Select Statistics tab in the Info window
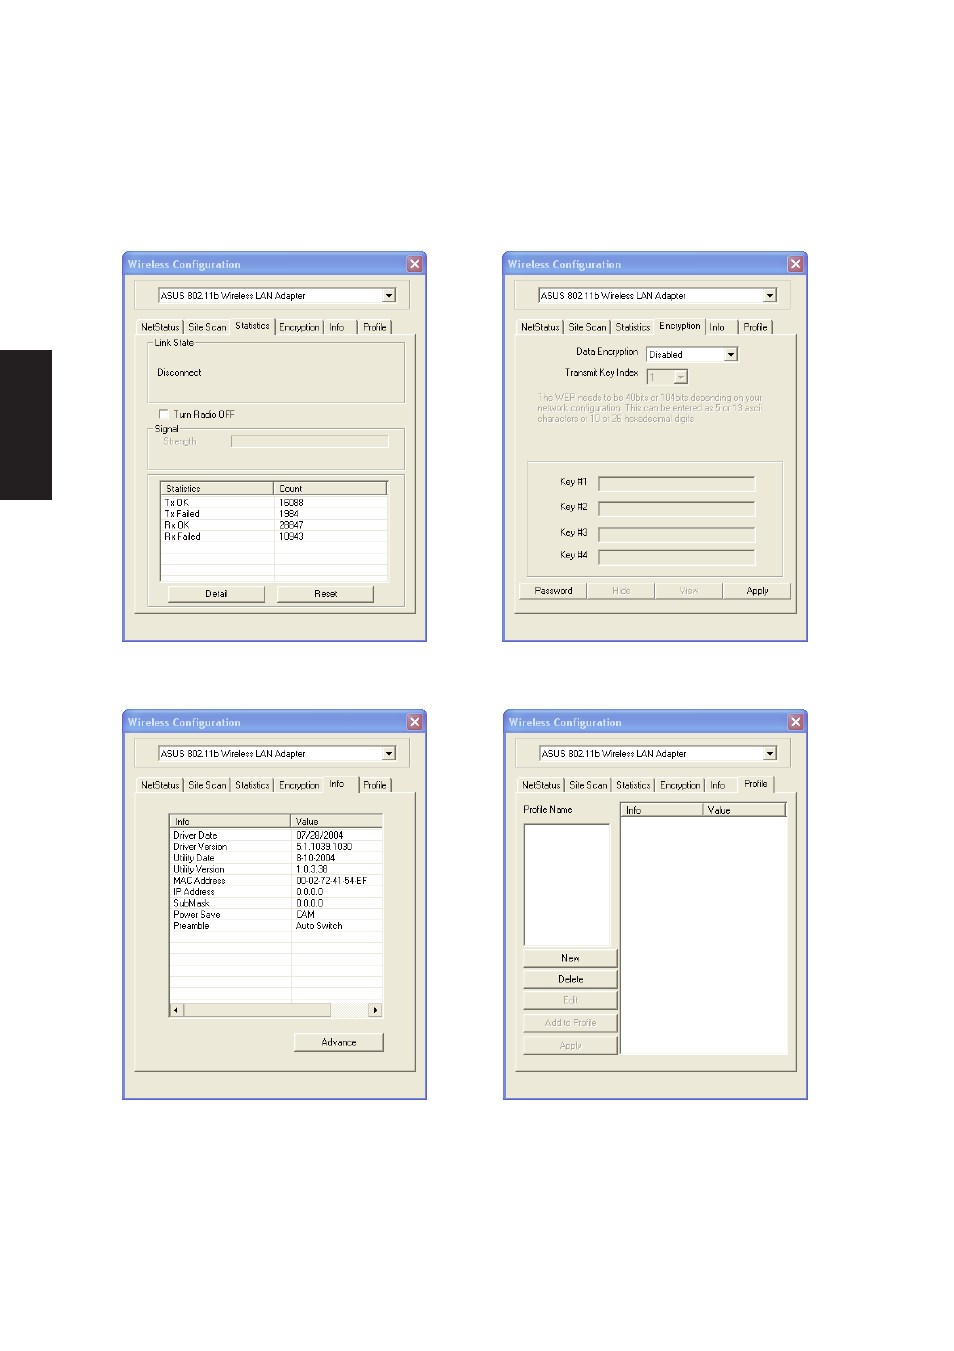Screen dimensions: 954x1351 [252, 785]
